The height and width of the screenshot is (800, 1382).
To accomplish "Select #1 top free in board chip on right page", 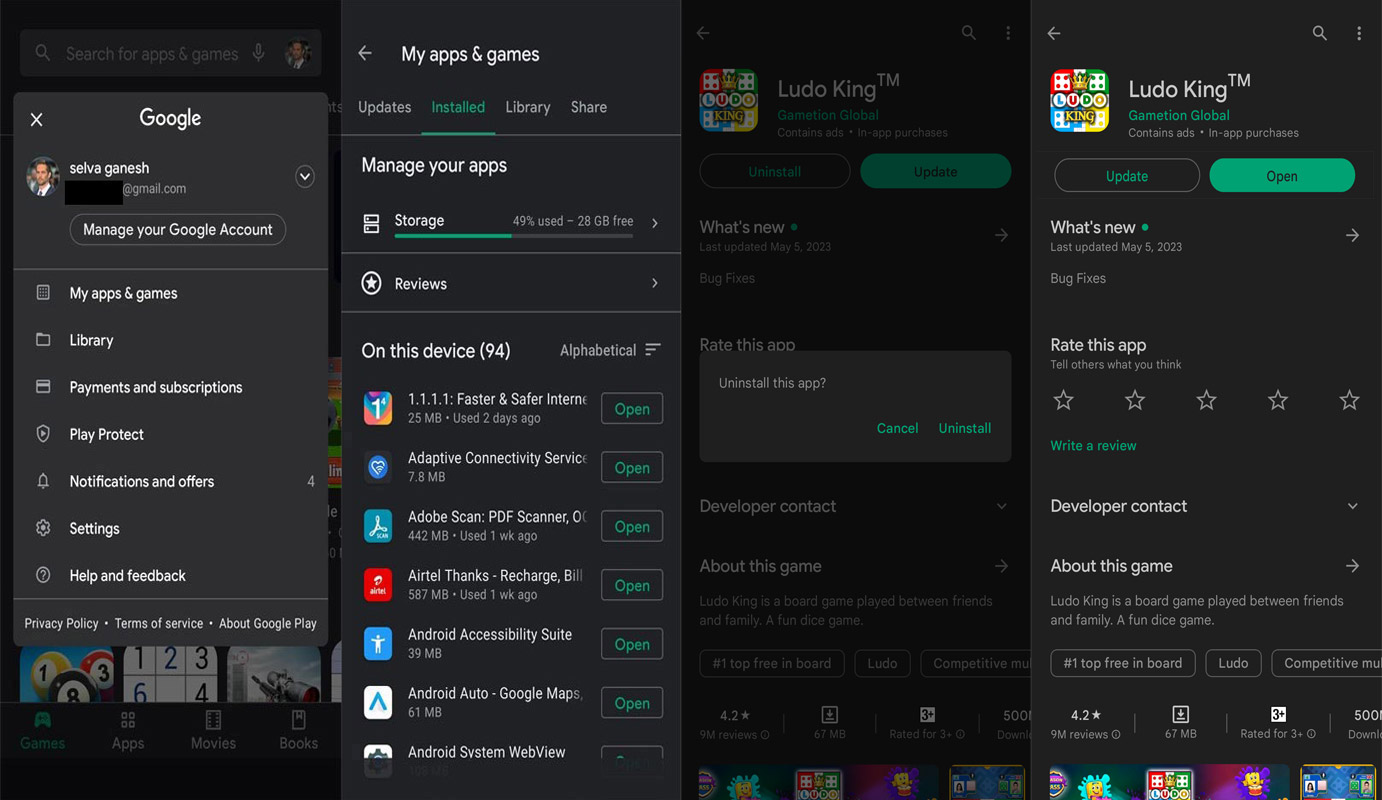I will click(x=1123, y=663).
